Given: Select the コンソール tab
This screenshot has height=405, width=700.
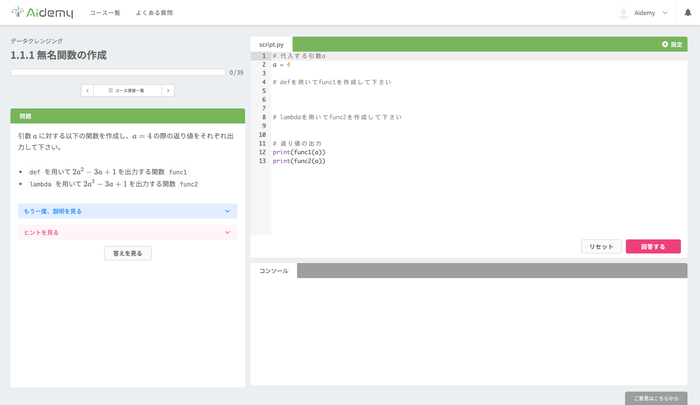Looking at the screenshot, I should (x=274, y=271).
